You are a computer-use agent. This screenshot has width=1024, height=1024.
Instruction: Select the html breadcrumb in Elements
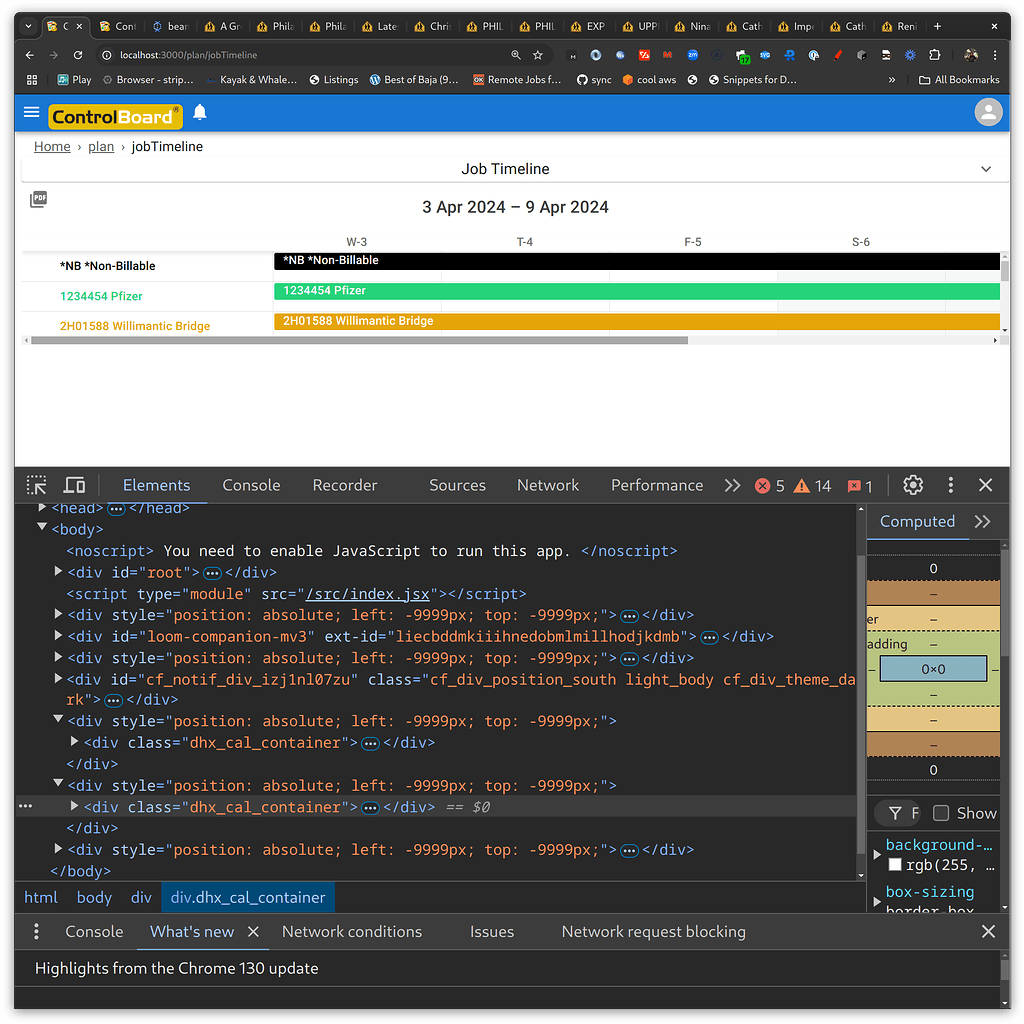point(40,897)
